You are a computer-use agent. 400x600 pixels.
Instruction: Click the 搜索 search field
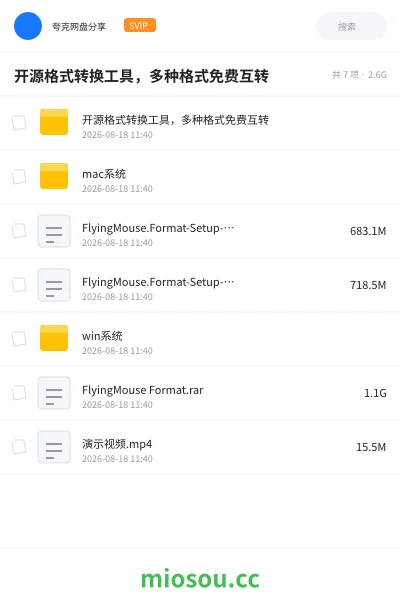pyautogui.click(x=352, y=26)
